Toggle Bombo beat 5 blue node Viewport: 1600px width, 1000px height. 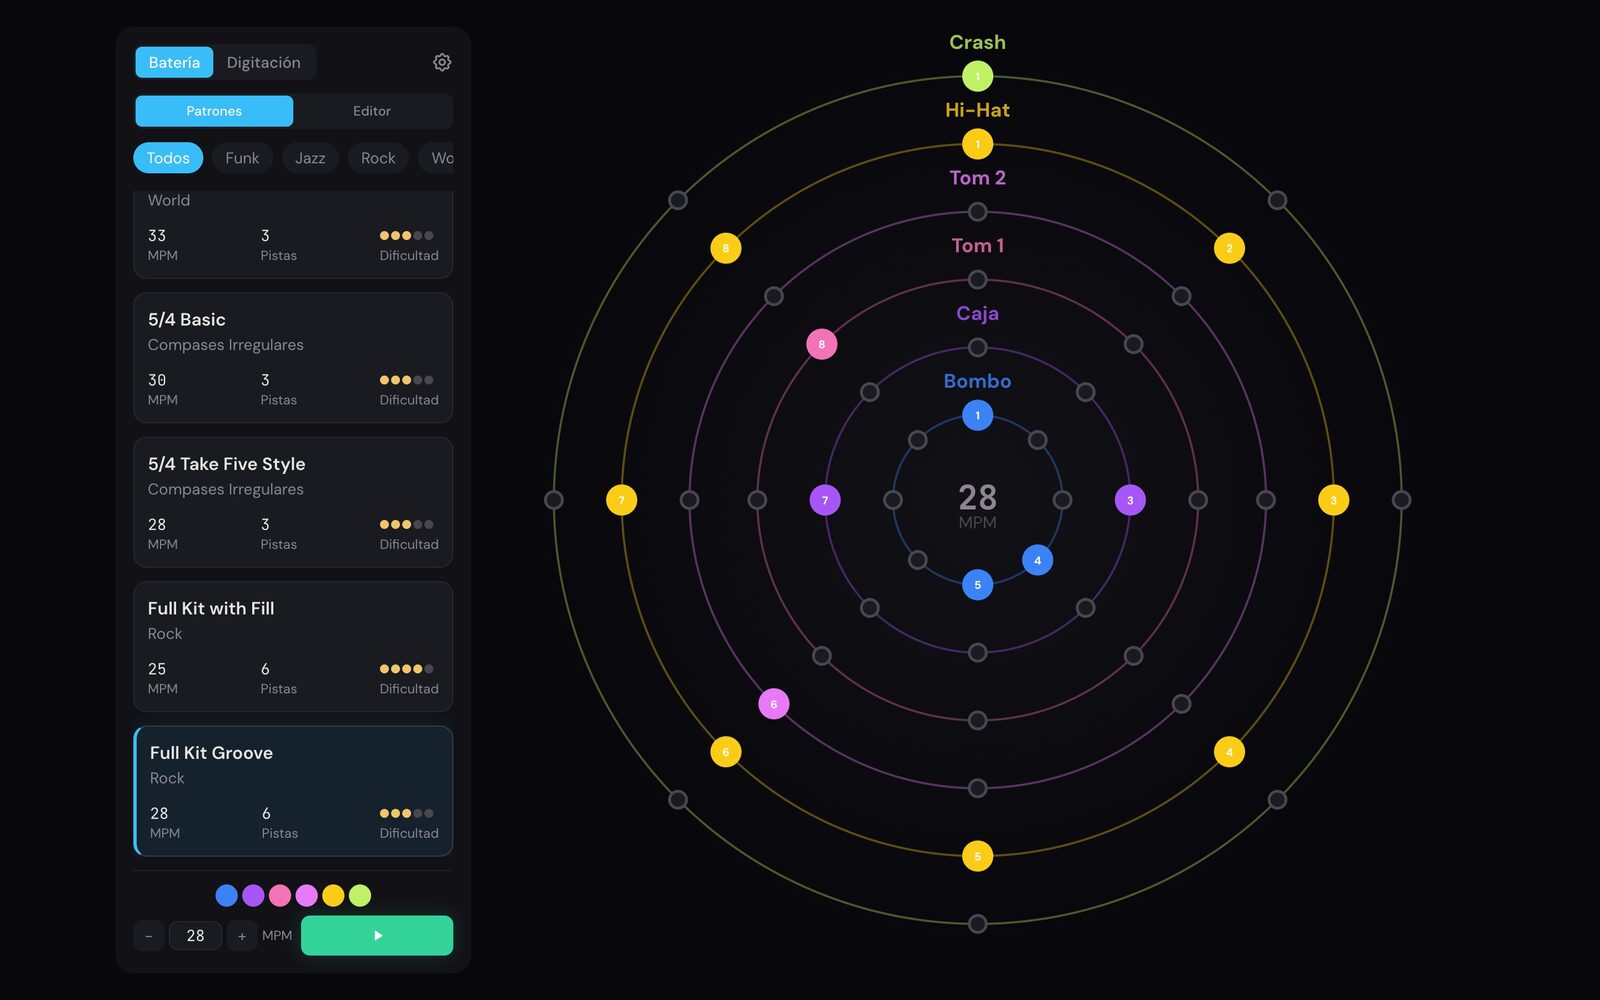977,585
